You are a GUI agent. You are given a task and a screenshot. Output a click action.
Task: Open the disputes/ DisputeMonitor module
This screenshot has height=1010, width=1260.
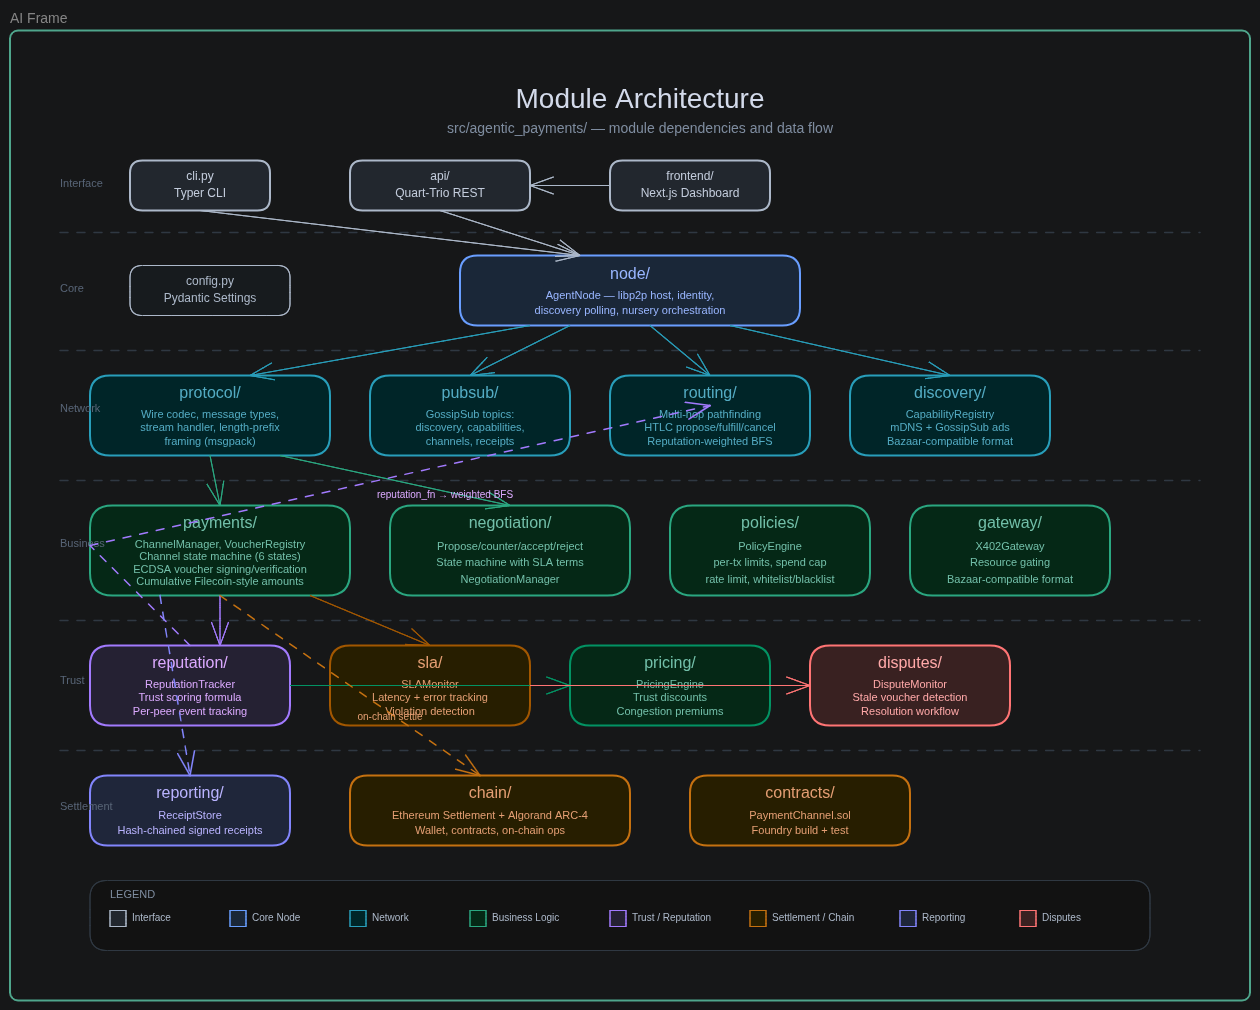909,685
